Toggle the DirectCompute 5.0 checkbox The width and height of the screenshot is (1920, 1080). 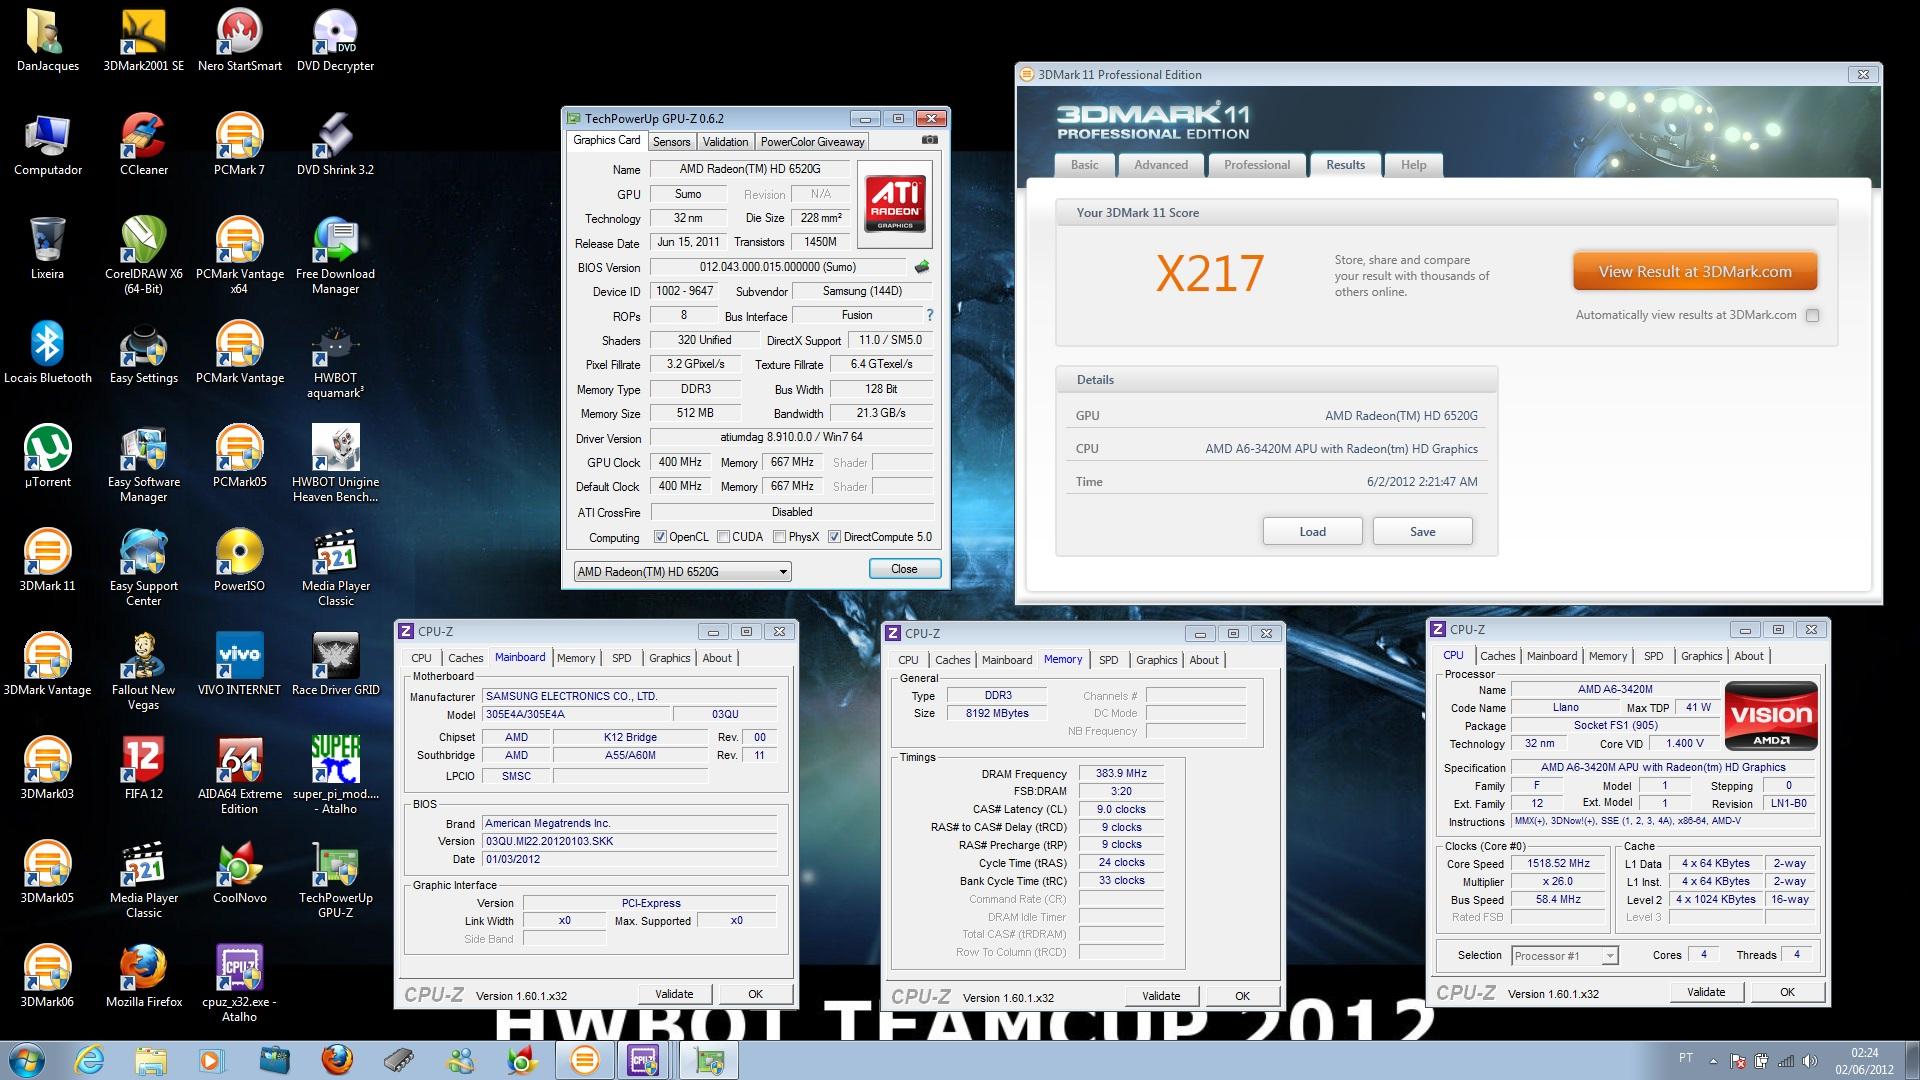point(834,537)
